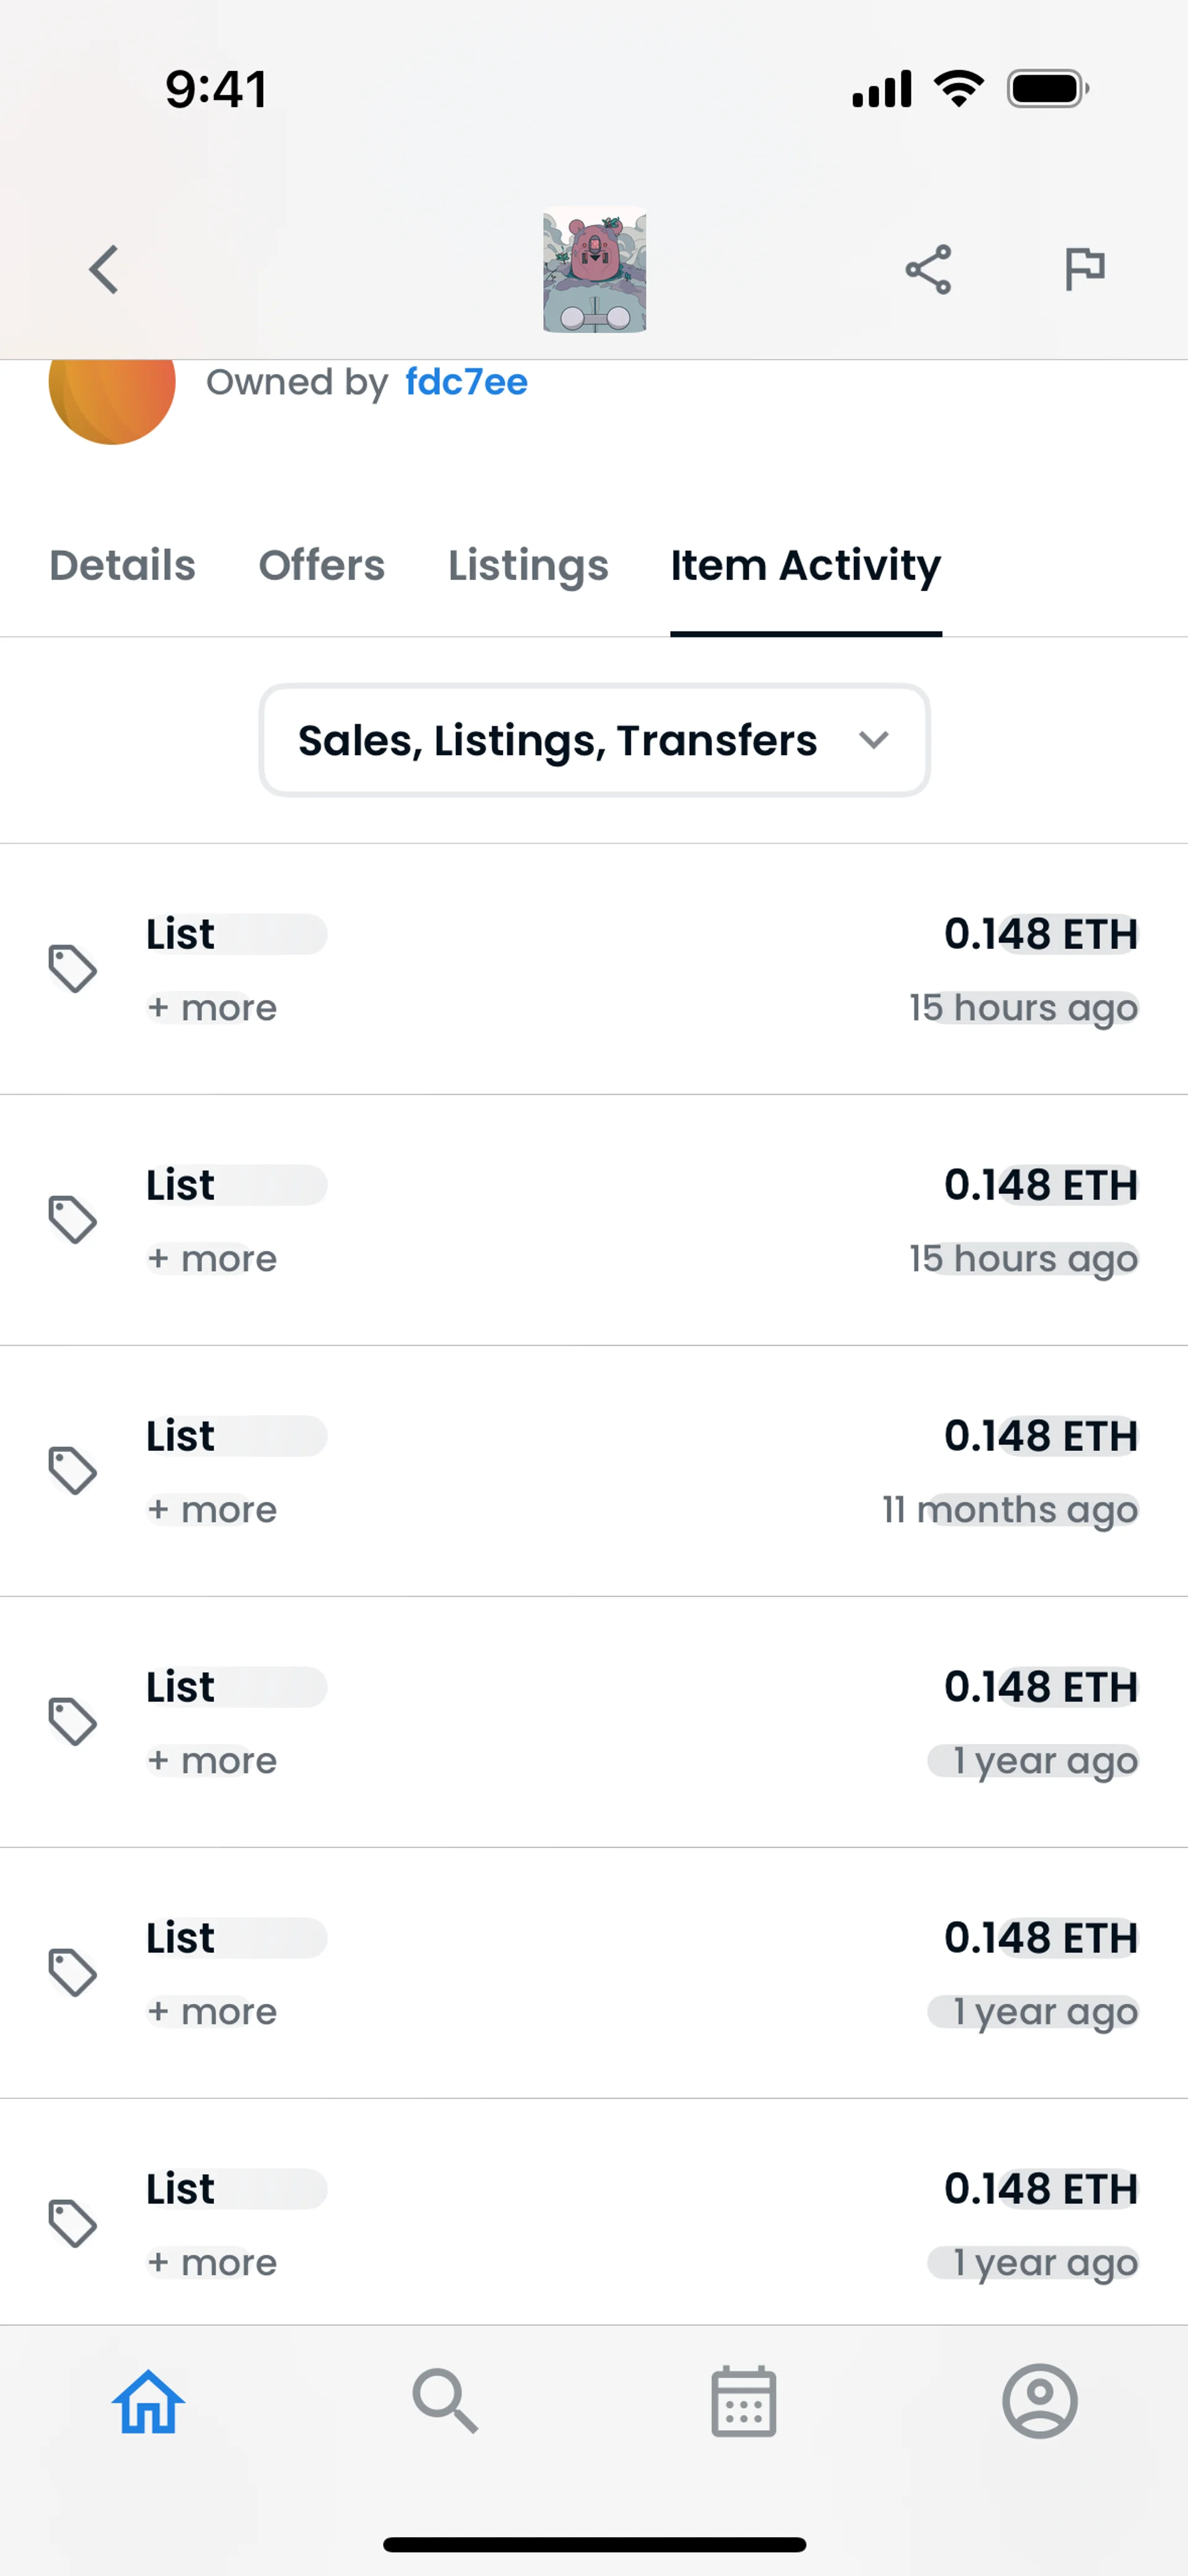Tap the 11 months ago timestamp
1188x2576 pixels.
click(x=1009, y=1510)
